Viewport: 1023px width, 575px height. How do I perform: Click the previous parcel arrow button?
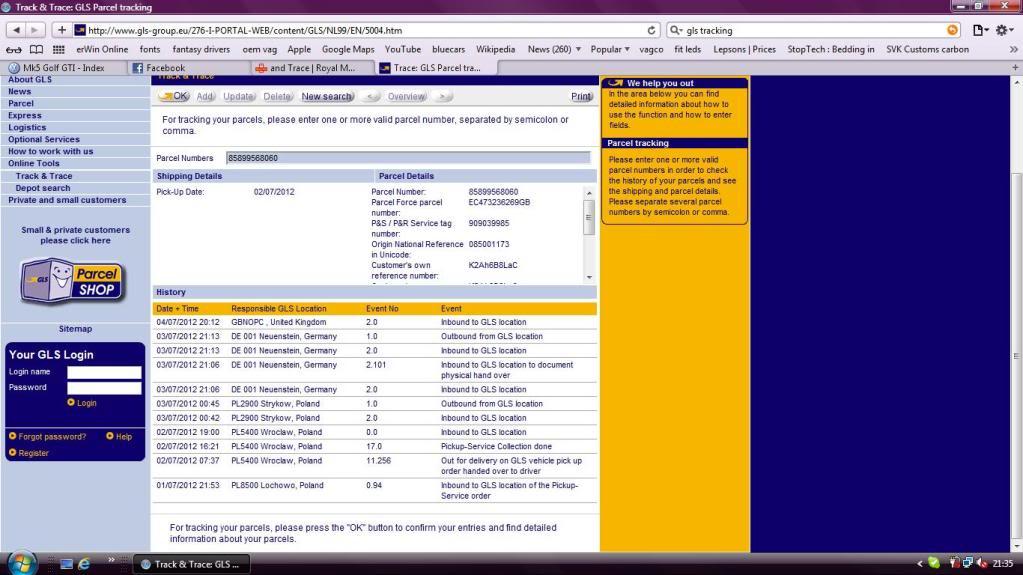(x=371, y=97)
